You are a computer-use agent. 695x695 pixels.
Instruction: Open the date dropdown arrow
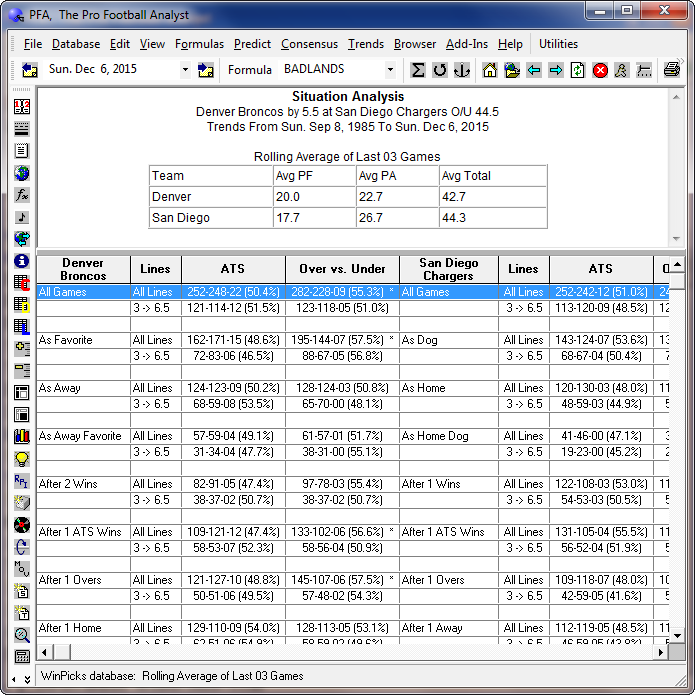point(185,70)
